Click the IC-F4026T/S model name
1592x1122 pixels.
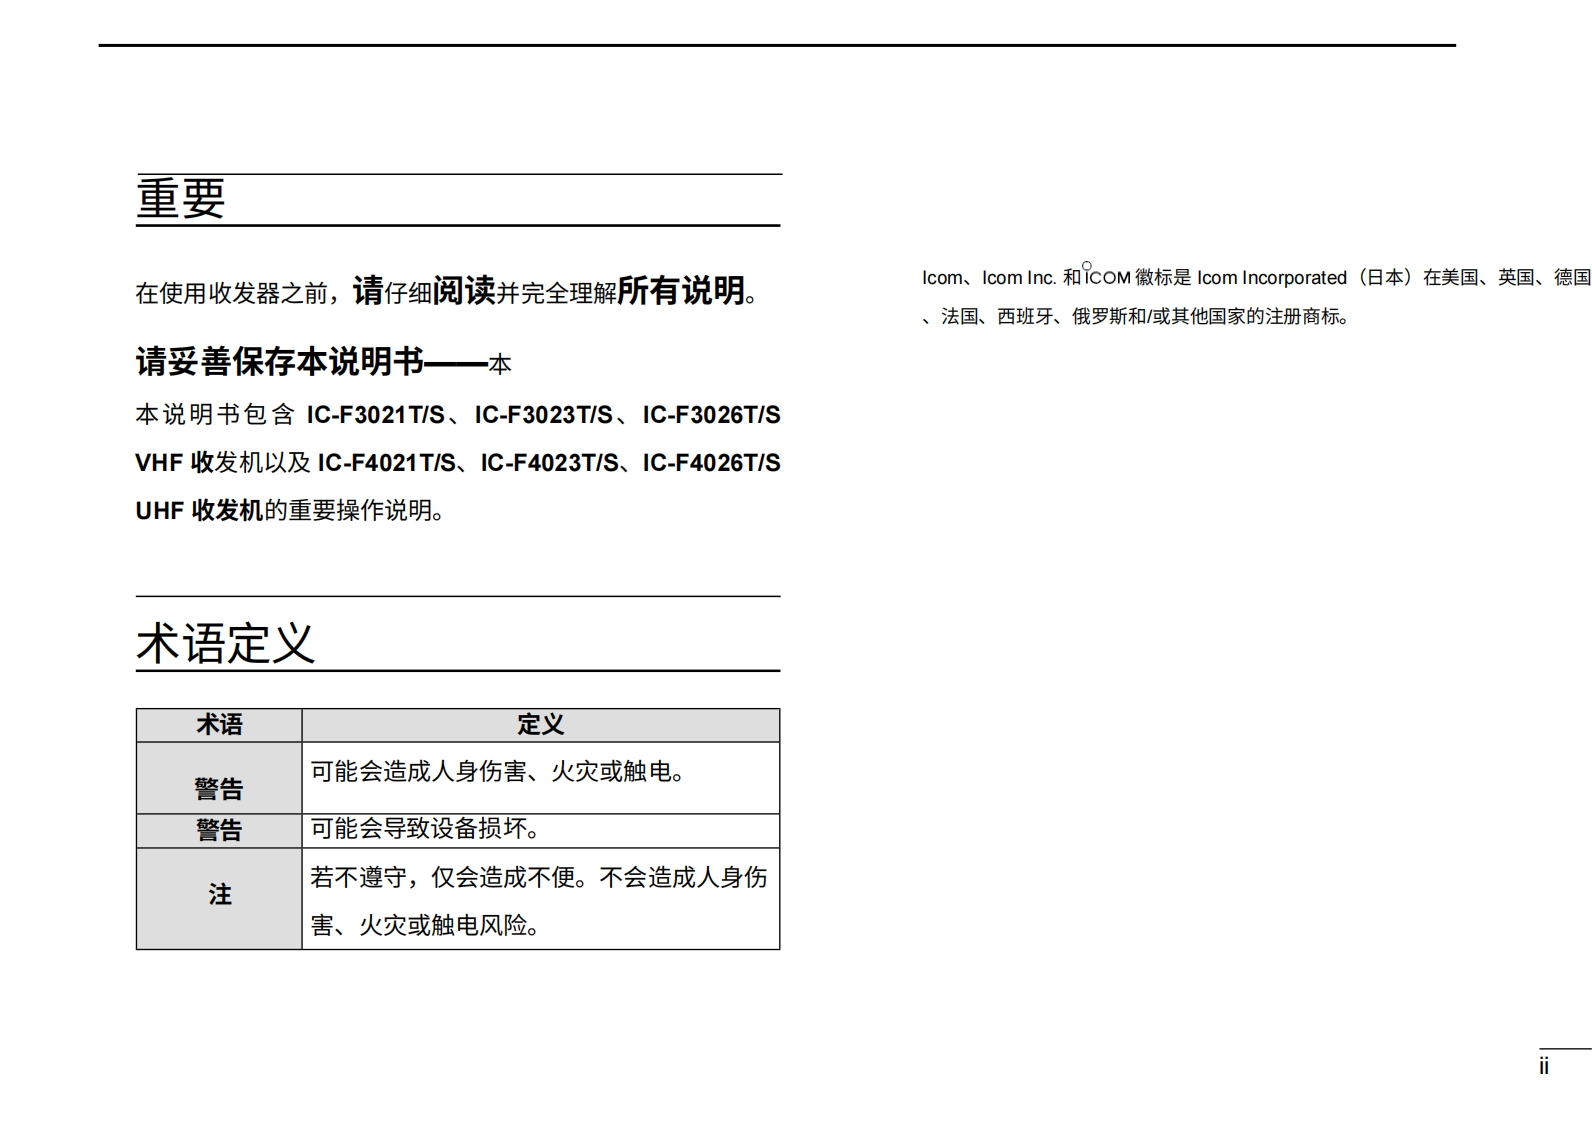[711, 463]
